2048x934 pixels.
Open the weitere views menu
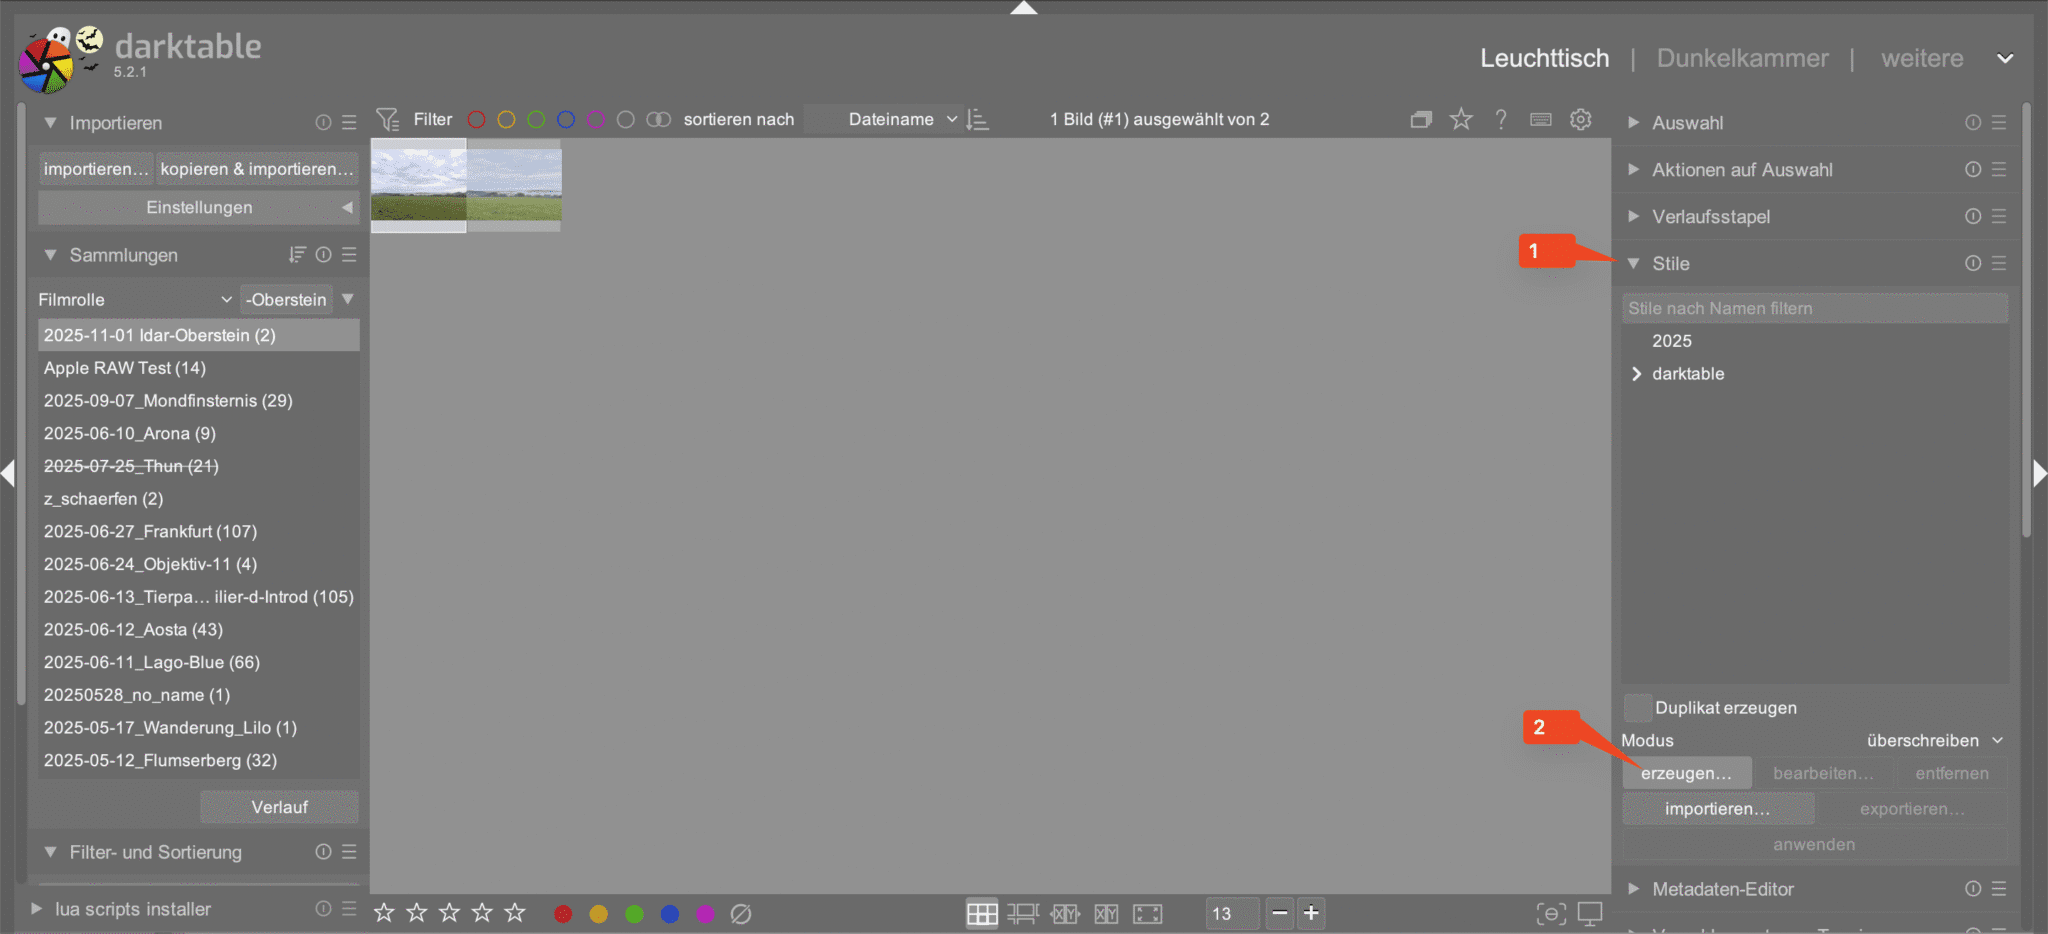[1945, 59]
